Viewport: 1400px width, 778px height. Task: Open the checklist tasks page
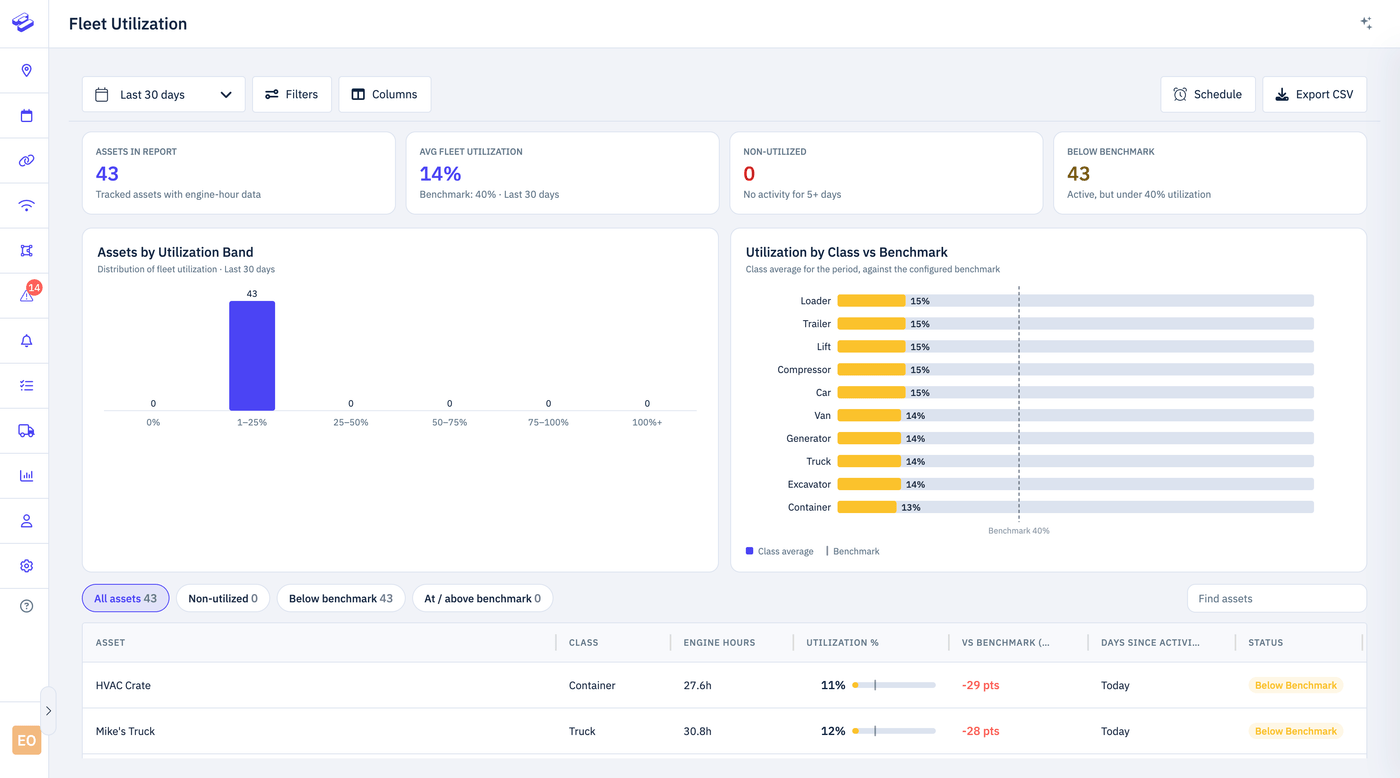point(27,385)
